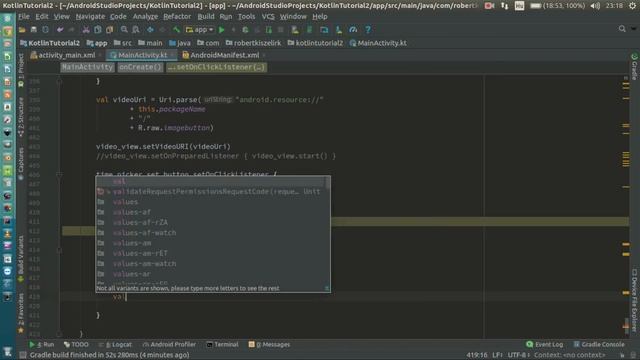The image size is (640, 360).
Task: Open the Terminal tool window
Action: click(222, 345)
